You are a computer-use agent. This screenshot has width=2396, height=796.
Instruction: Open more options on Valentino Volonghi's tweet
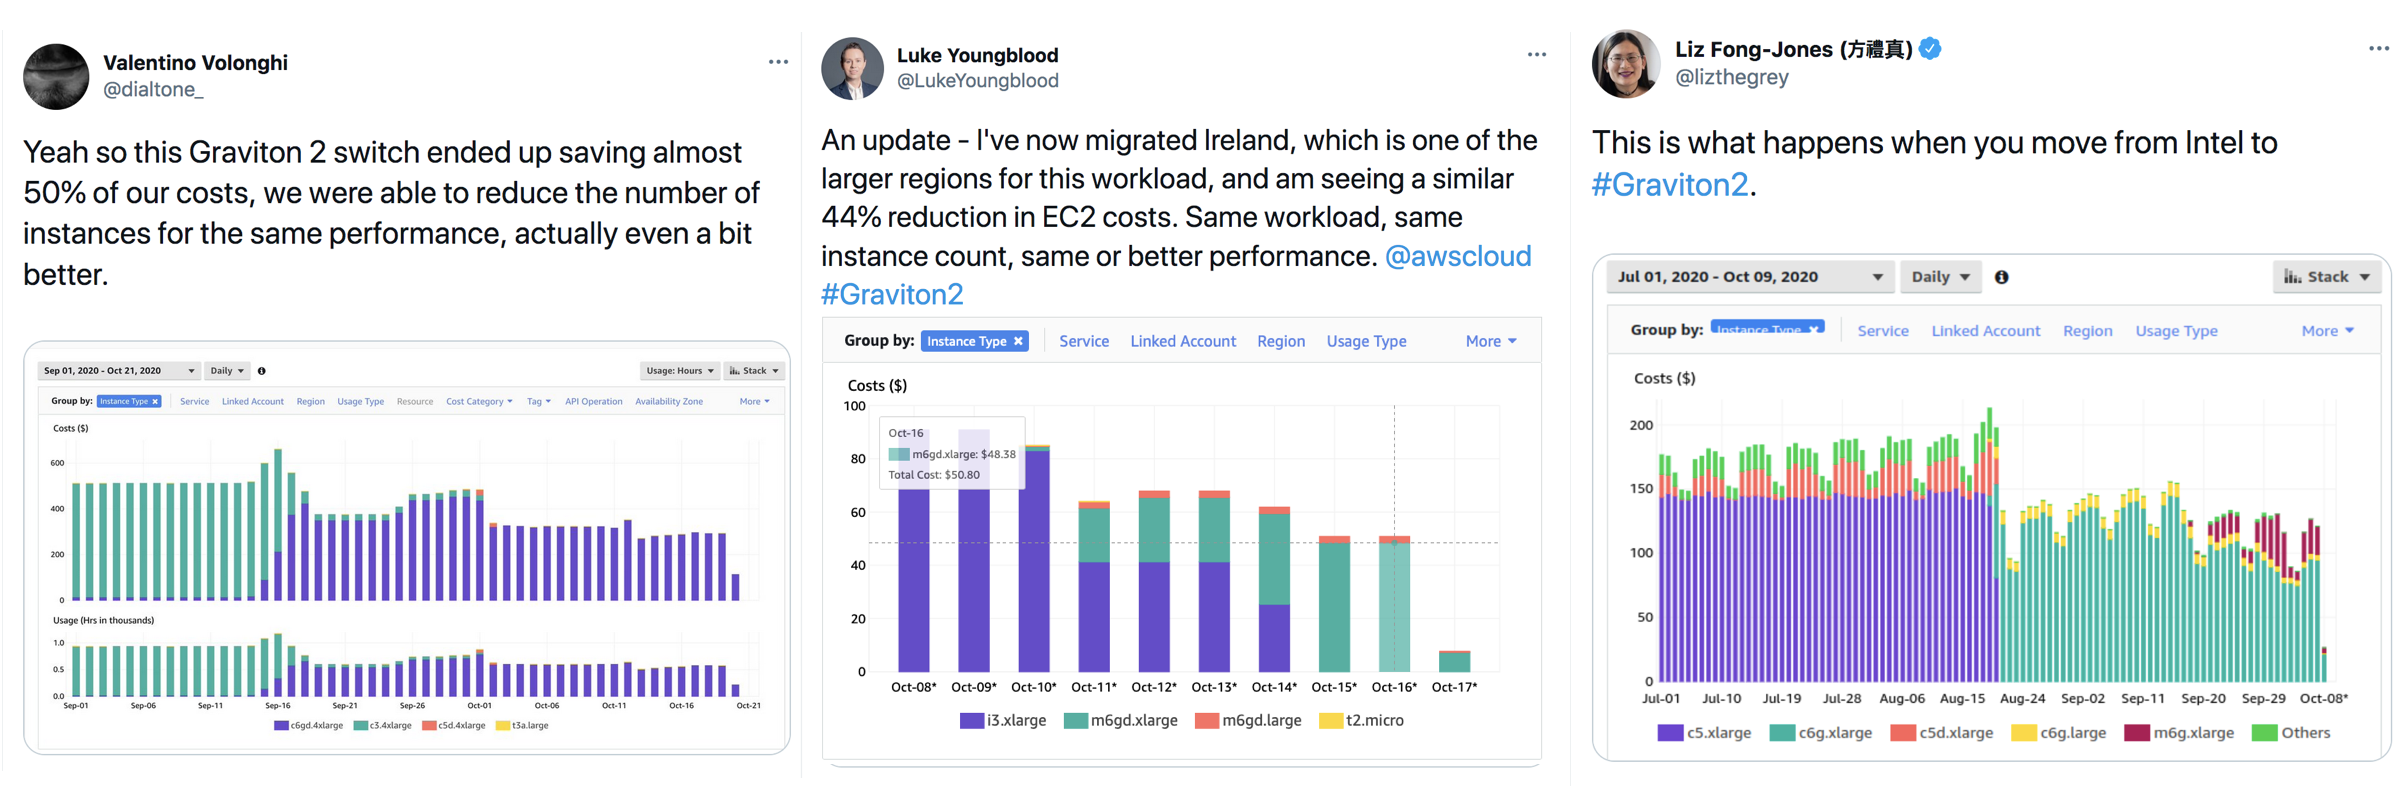pyautogui.click(x=778, y=62)
